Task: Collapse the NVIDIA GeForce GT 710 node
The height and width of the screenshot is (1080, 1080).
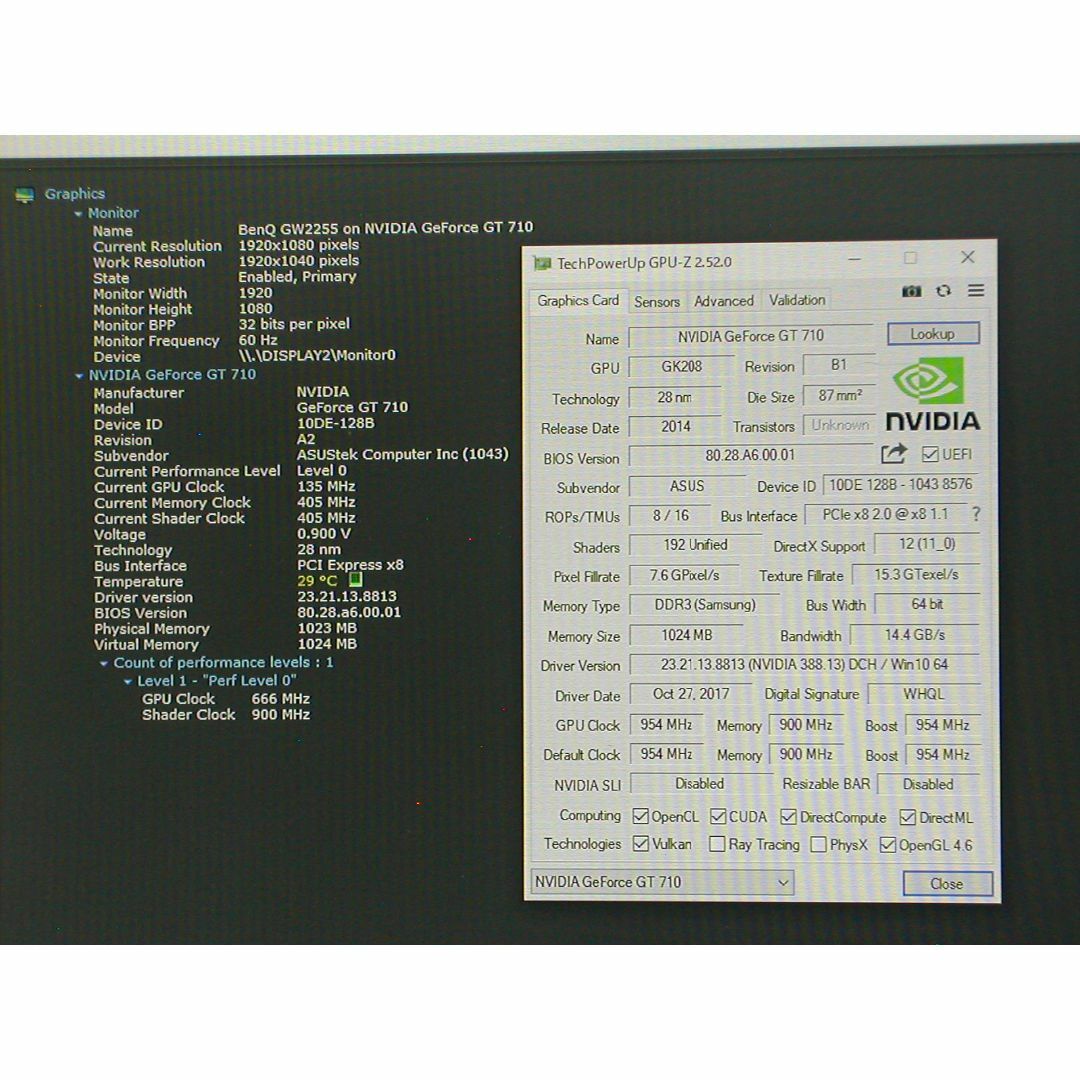Action: click(79, 375)
